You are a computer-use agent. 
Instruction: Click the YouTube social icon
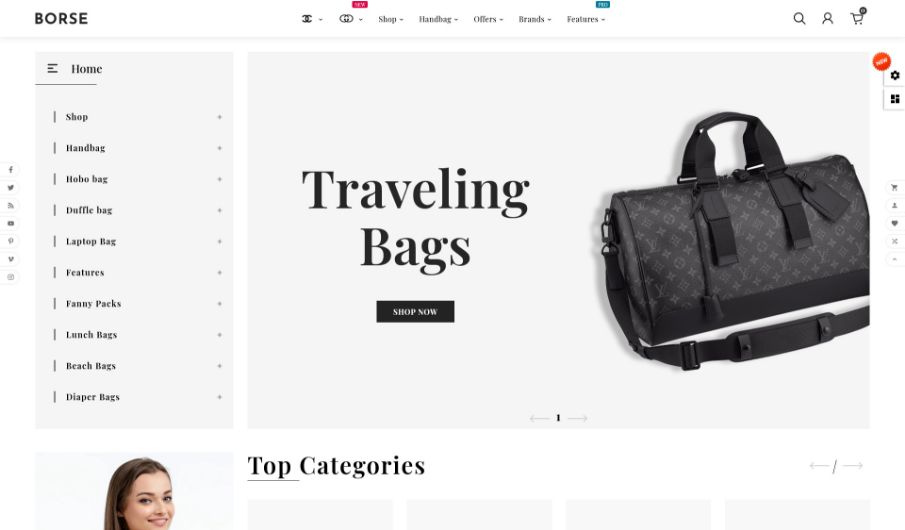pos(10,223)
